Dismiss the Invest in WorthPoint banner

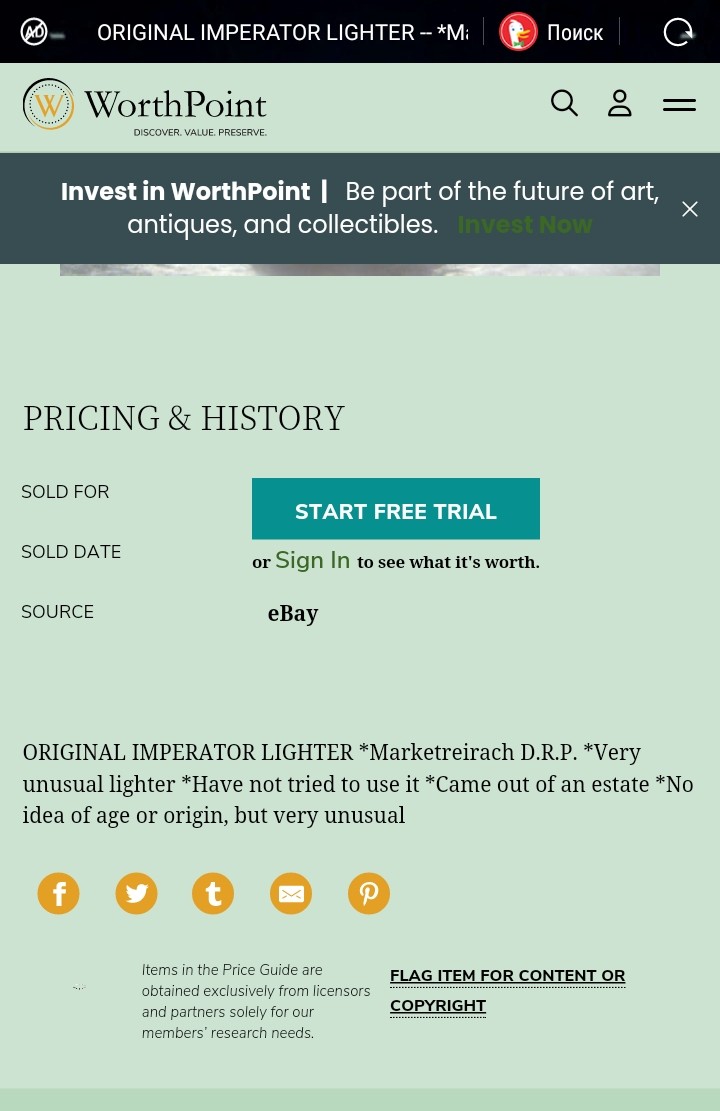(690, 209)
